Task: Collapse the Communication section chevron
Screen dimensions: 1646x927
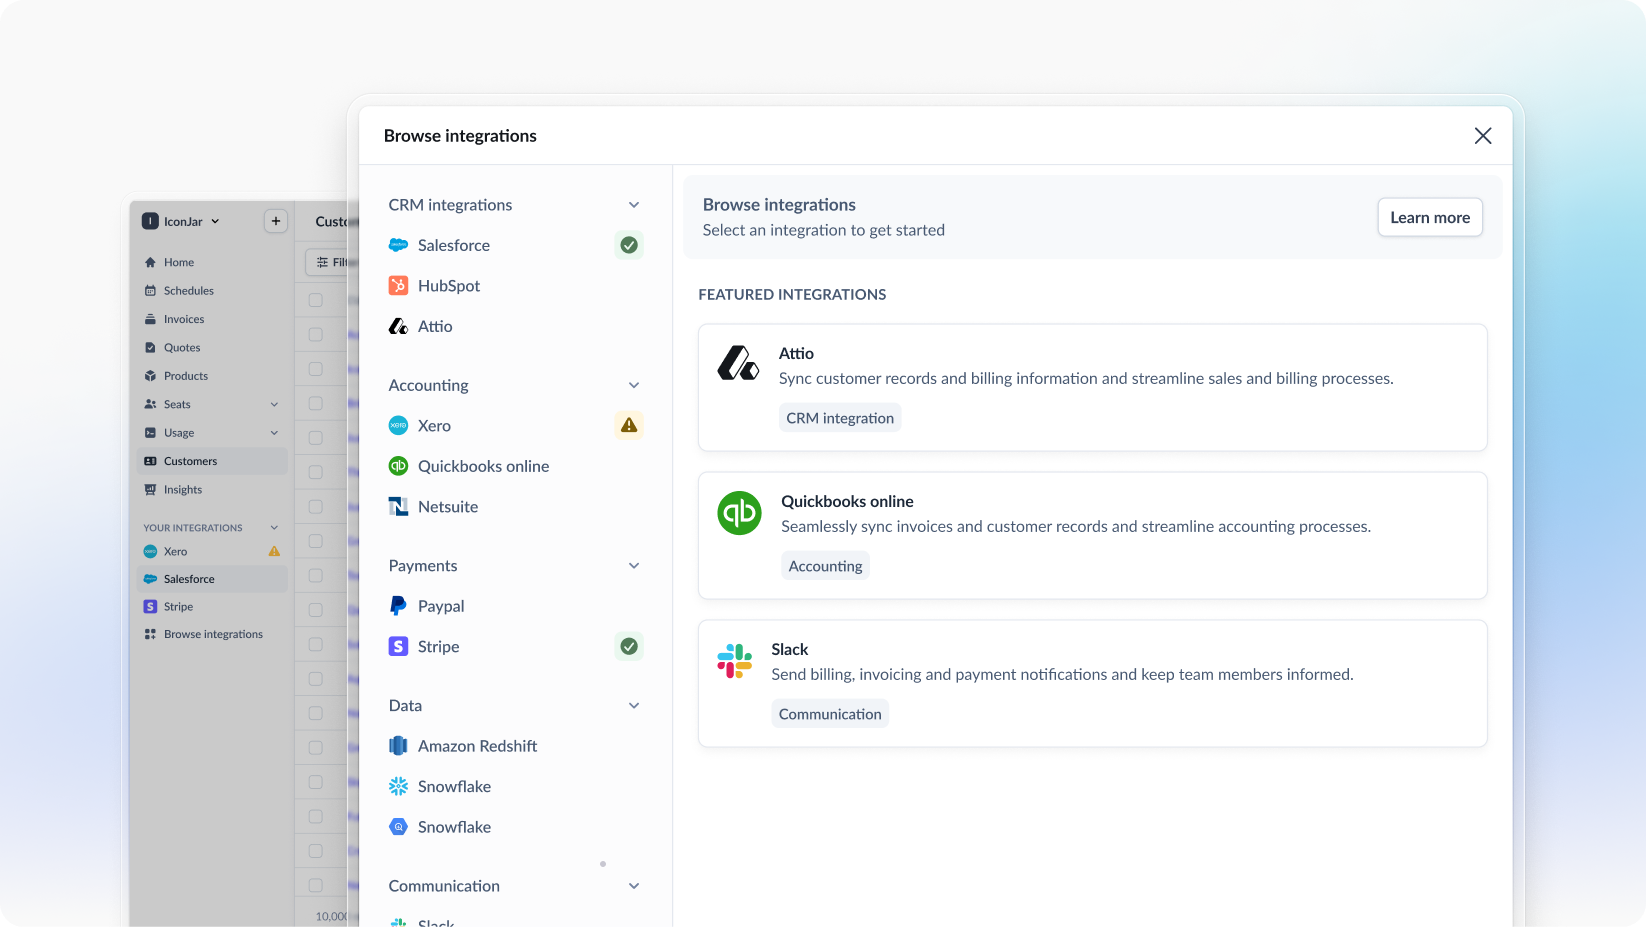Action: 634,886
